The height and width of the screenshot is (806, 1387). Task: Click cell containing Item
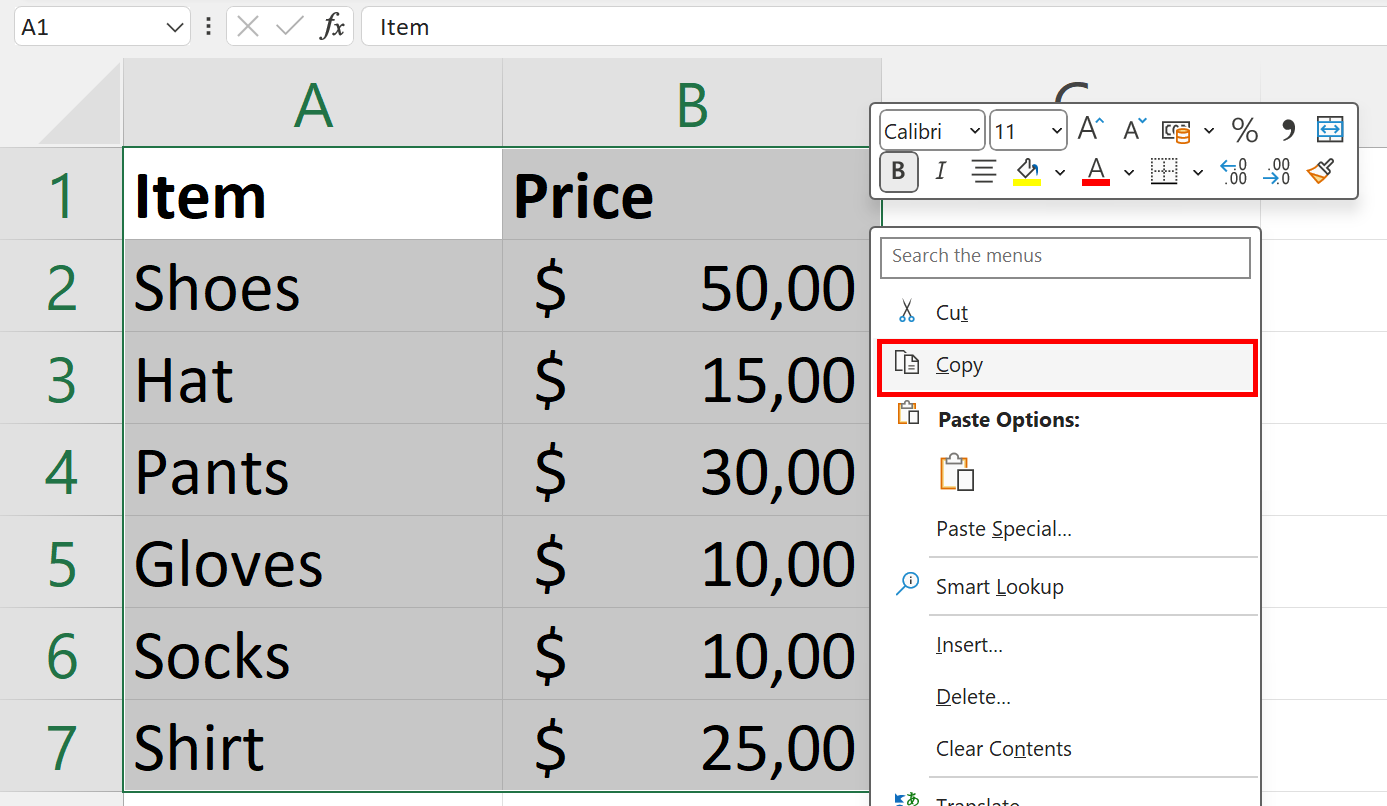click(313, 194)
